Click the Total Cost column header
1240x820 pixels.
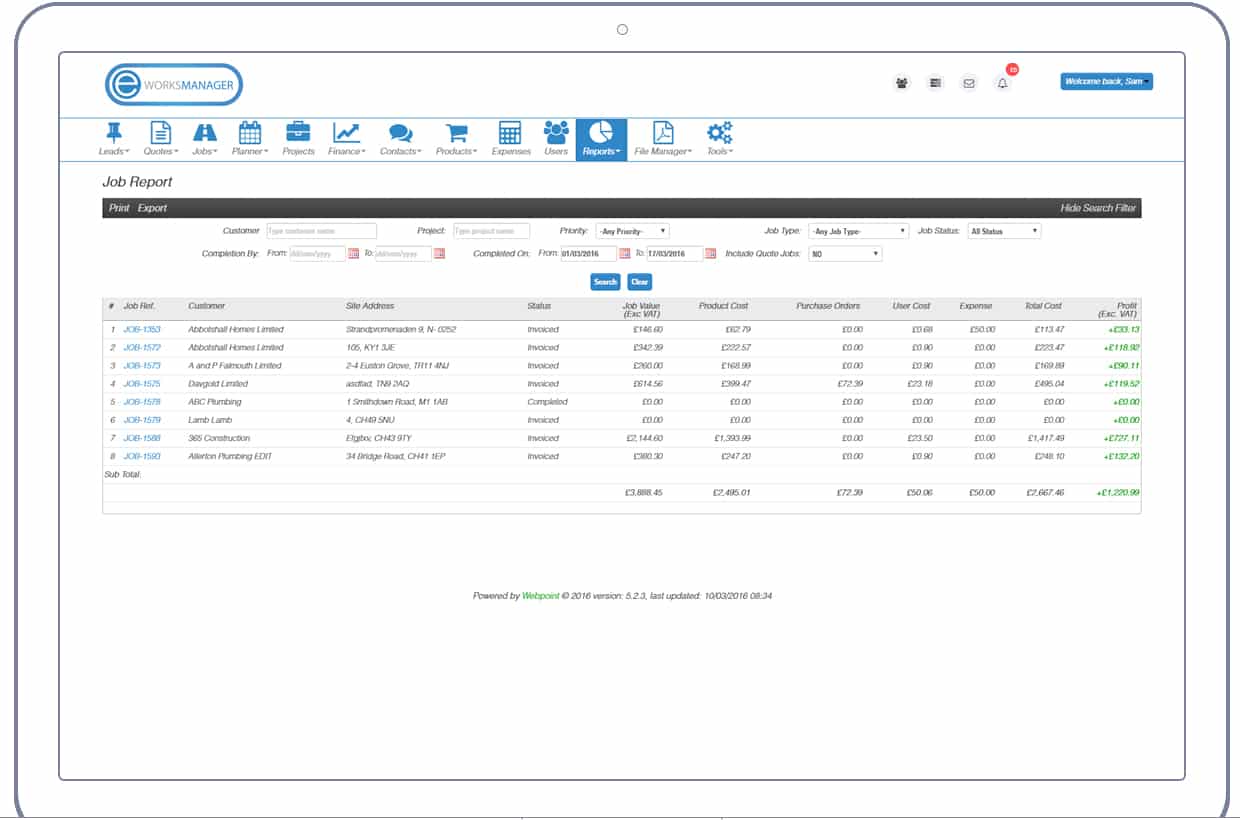(x=1043, y=306)
